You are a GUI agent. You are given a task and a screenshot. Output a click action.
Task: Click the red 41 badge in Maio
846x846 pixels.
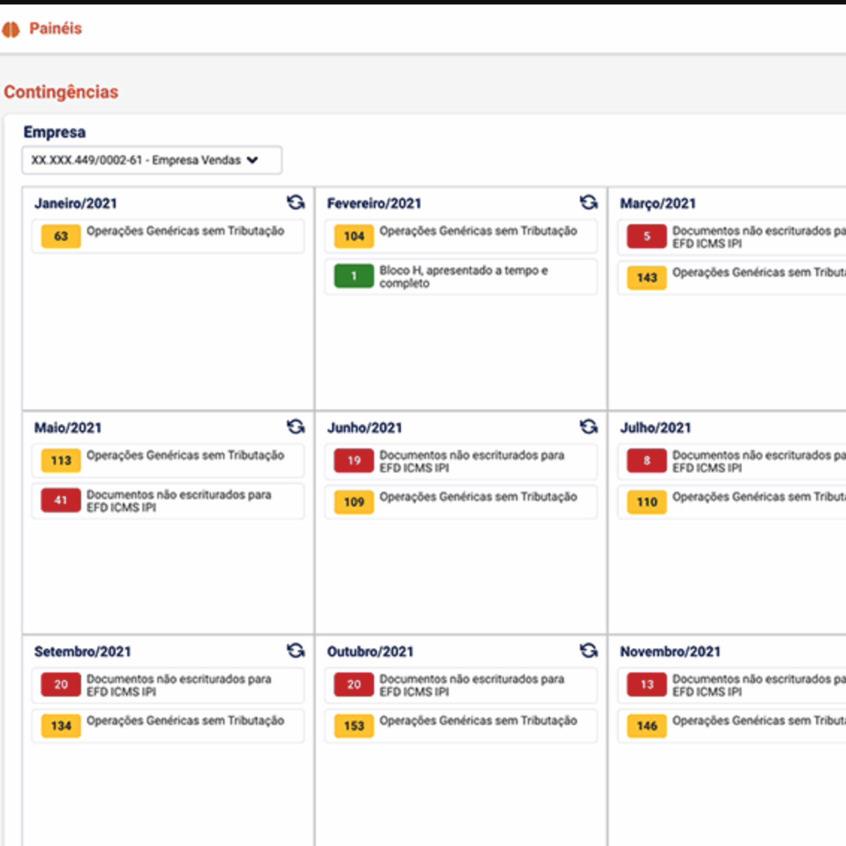[x=61, y=501]
